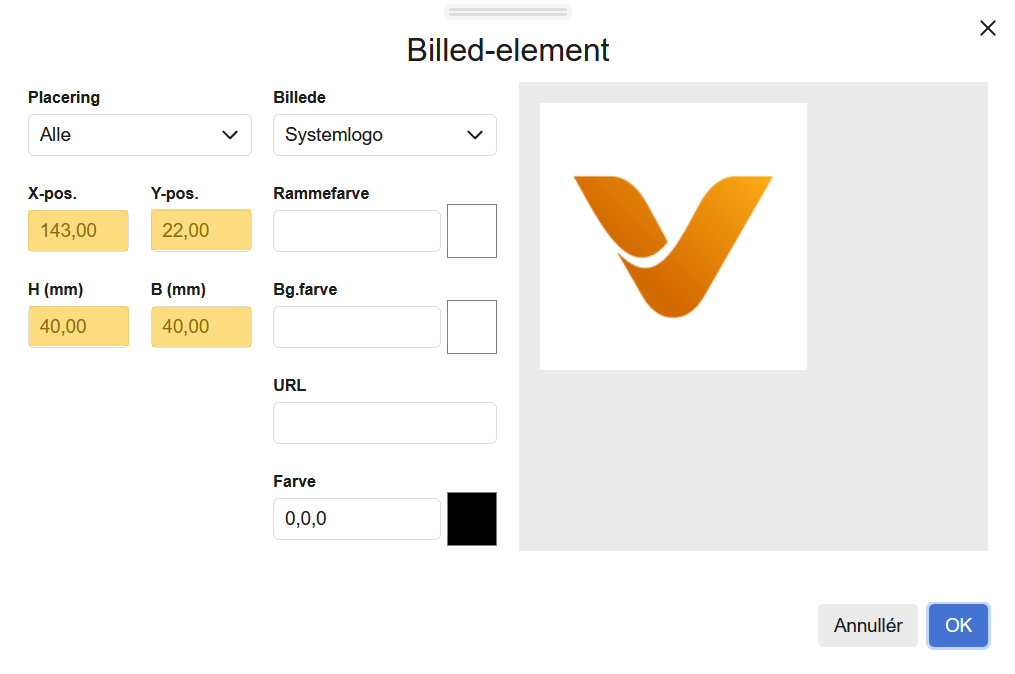
Task: Open the Billede dropdown showing Systemlogo
Action: [x=384, y=134]
